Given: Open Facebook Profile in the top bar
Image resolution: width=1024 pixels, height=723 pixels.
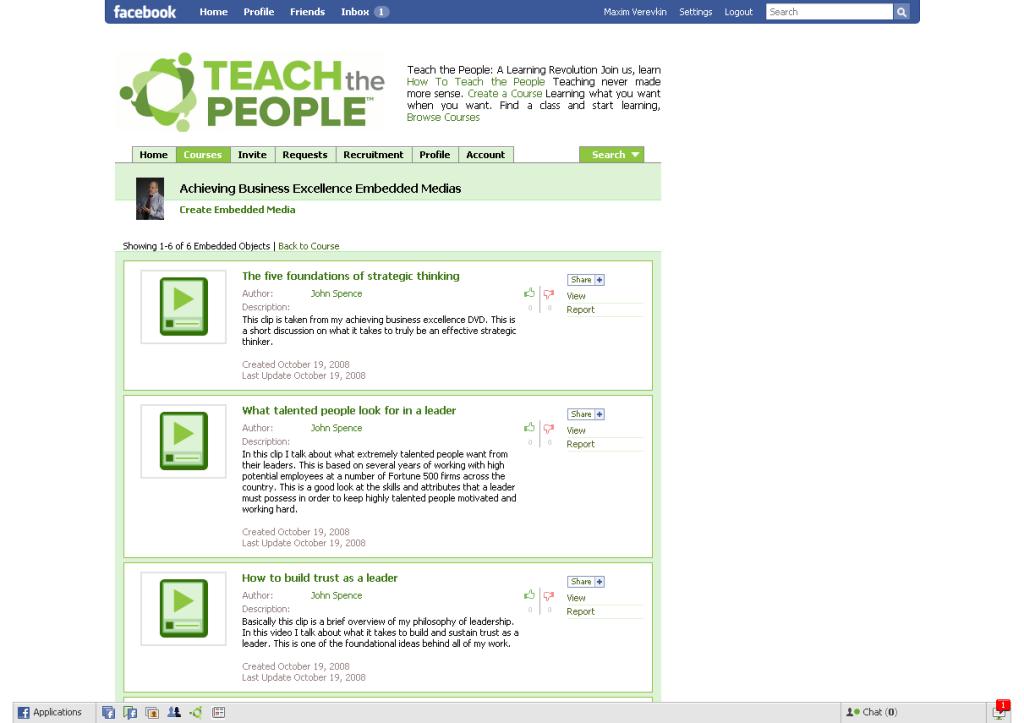Looking at the screenshot, I should click(259, 12).
